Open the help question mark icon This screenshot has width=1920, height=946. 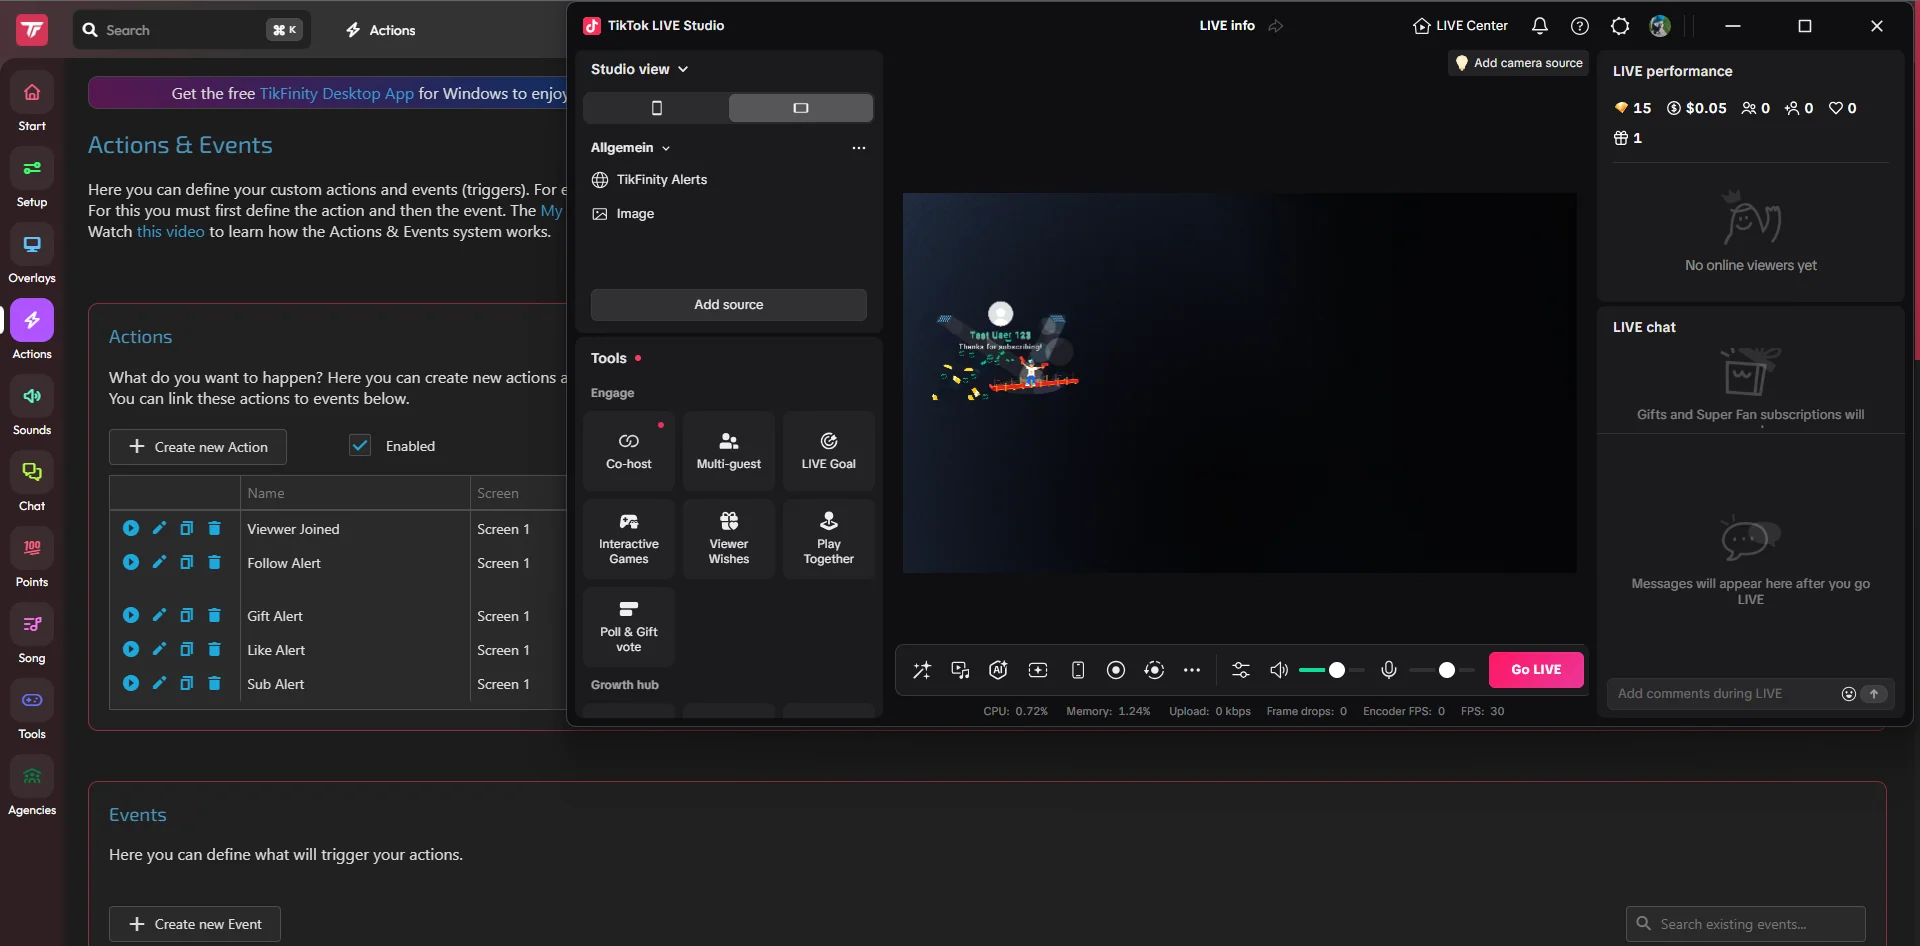[1580, 26]
